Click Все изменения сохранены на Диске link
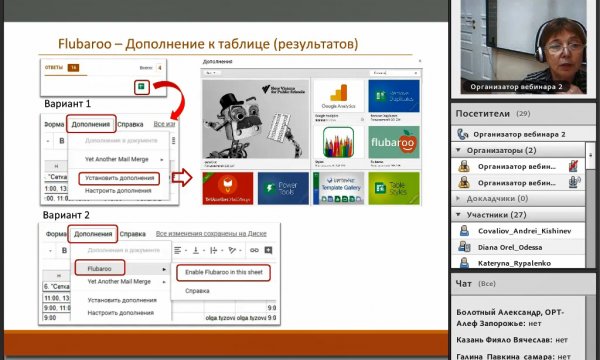The width and height of the screenshot is (600, 360). click(211, 233)
